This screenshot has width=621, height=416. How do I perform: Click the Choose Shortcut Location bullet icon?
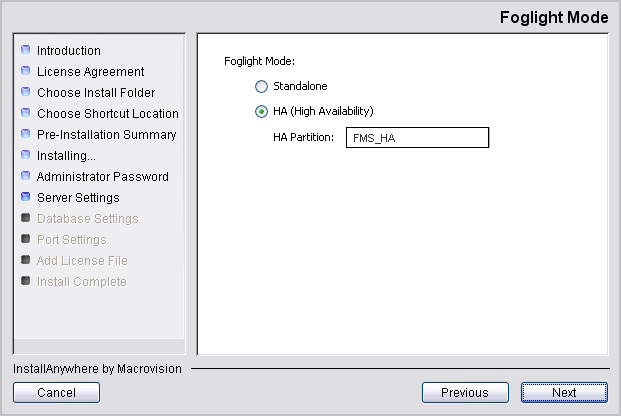pos(26,113)
